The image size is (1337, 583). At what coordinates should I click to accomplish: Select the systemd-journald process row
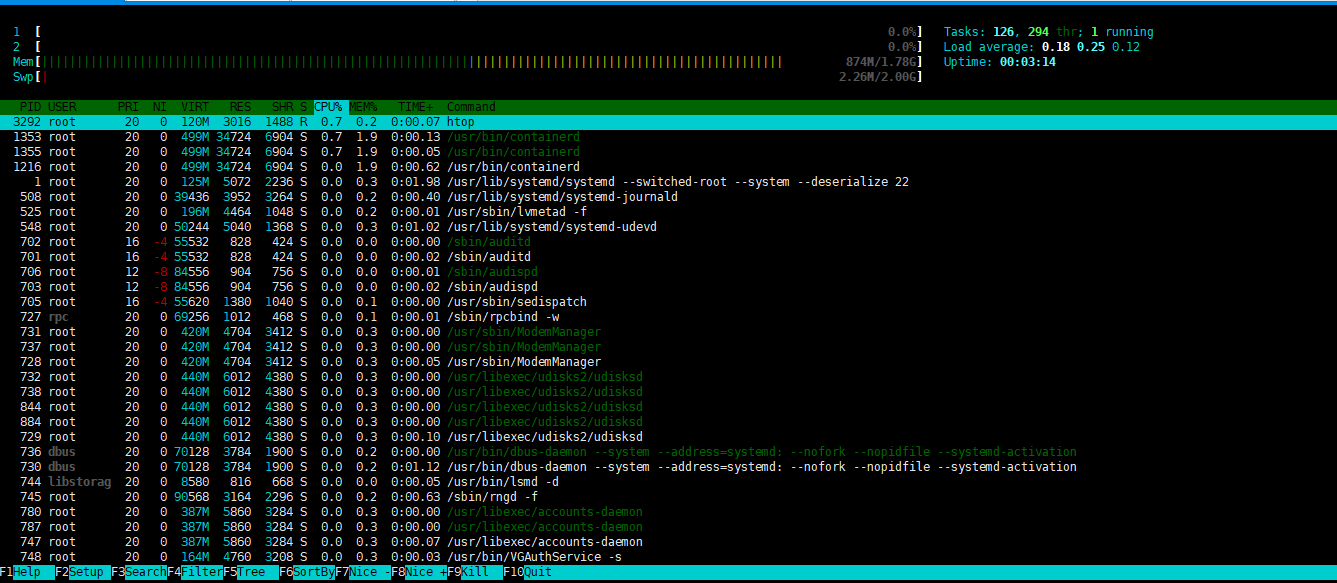(668, 197)
